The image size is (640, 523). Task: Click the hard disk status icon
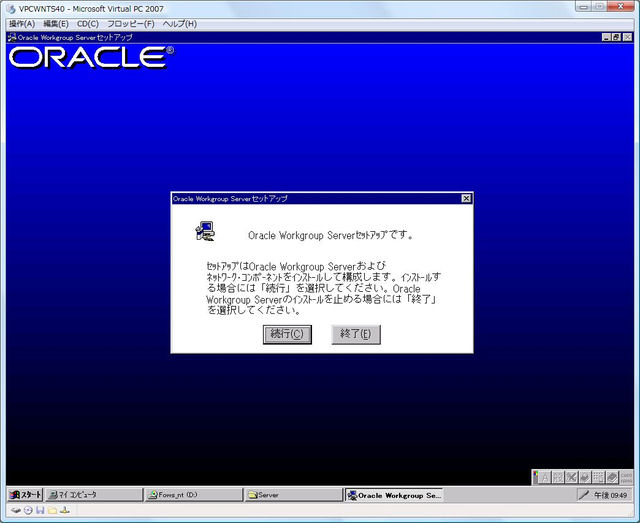tap(16, 510)
